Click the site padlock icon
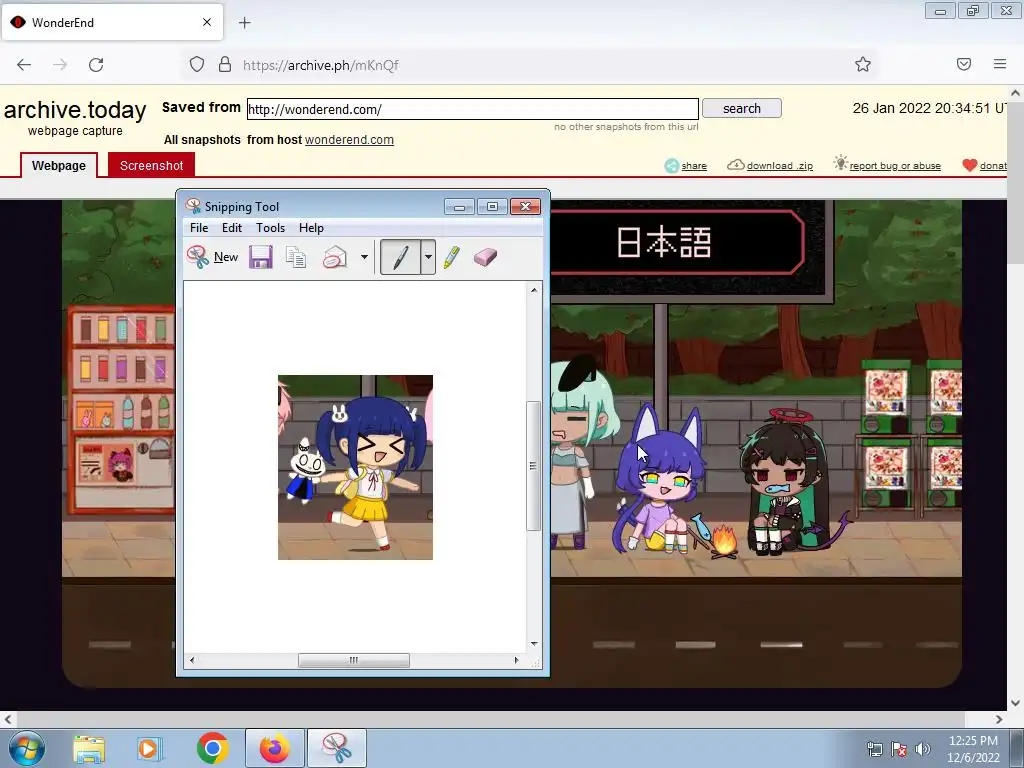The width and height of the screenshot is (1024, 768). coord(225,65)
